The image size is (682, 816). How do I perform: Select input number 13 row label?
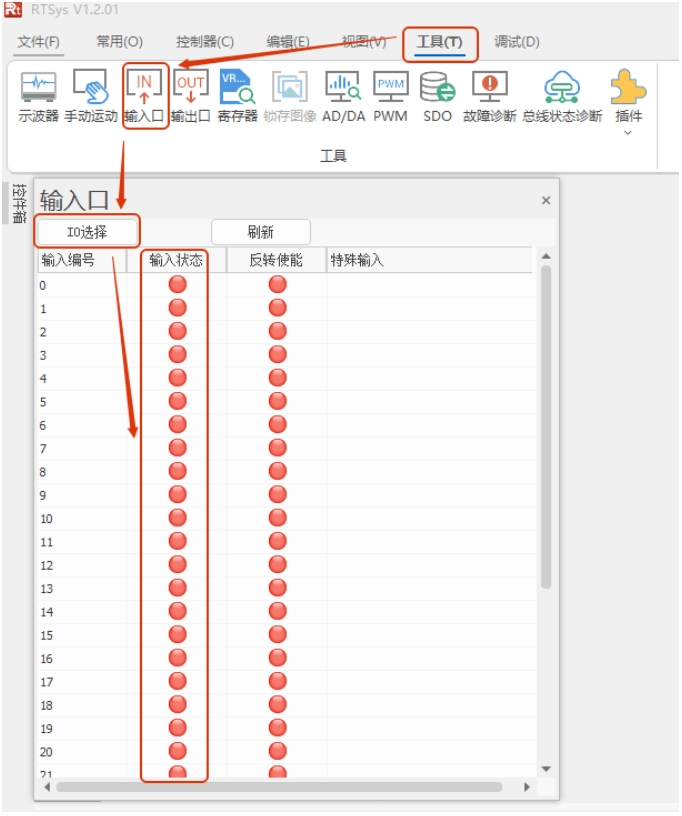[47, 589]
